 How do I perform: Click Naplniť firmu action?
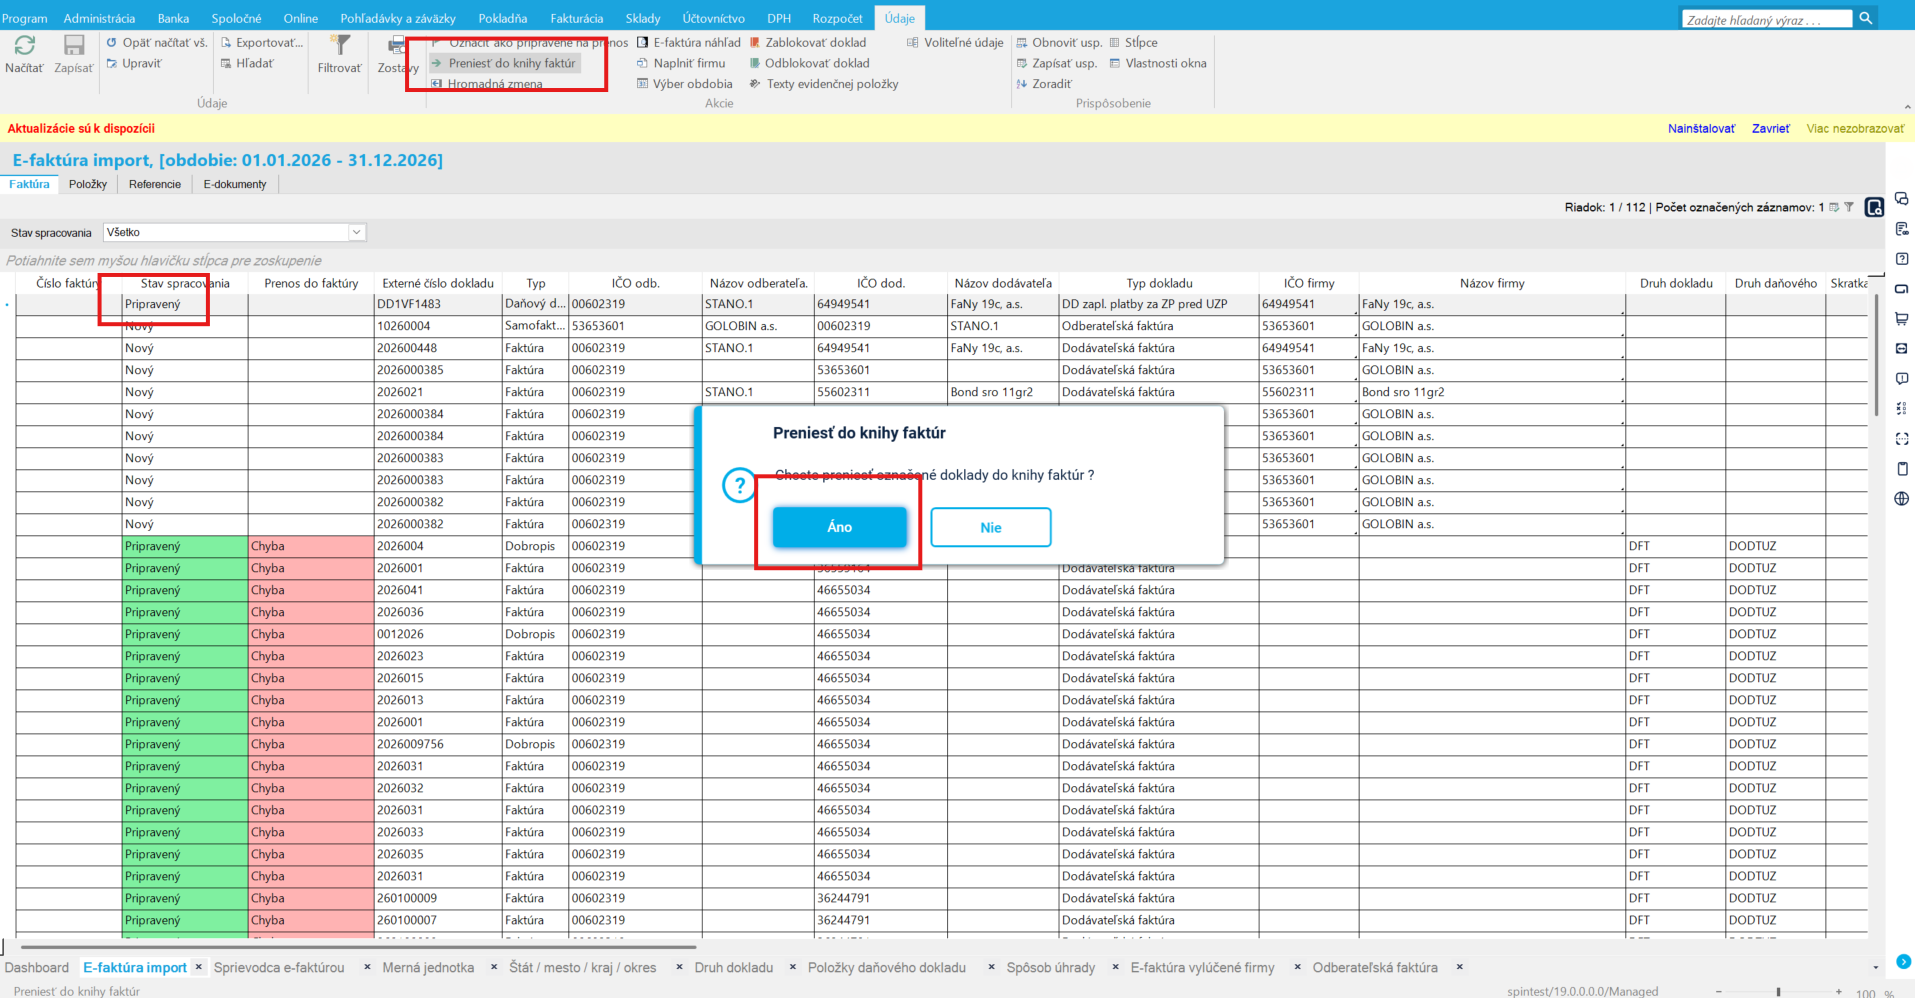[681, 63]
